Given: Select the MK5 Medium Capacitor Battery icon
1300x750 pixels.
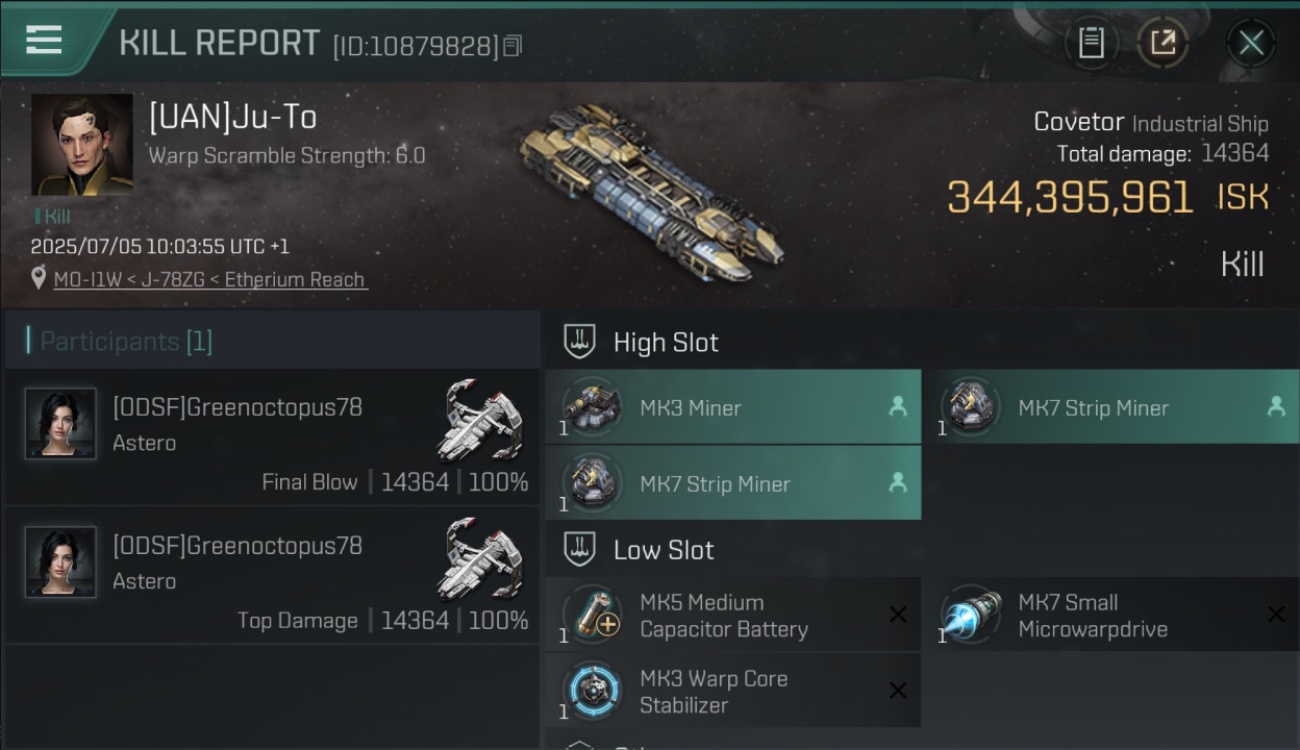Looking at the screenshot, I should 592,614.
